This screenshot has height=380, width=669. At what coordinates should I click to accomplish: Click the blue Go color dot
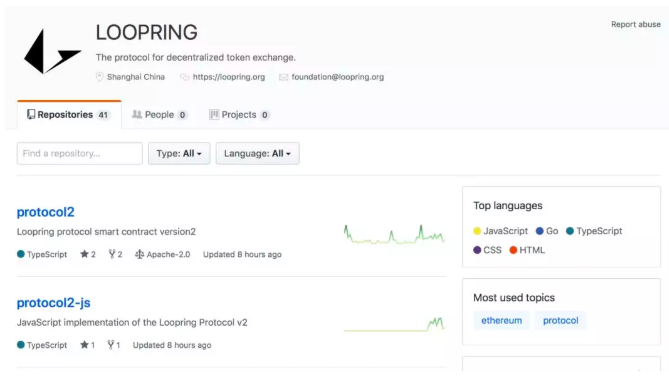coord(539,231)
